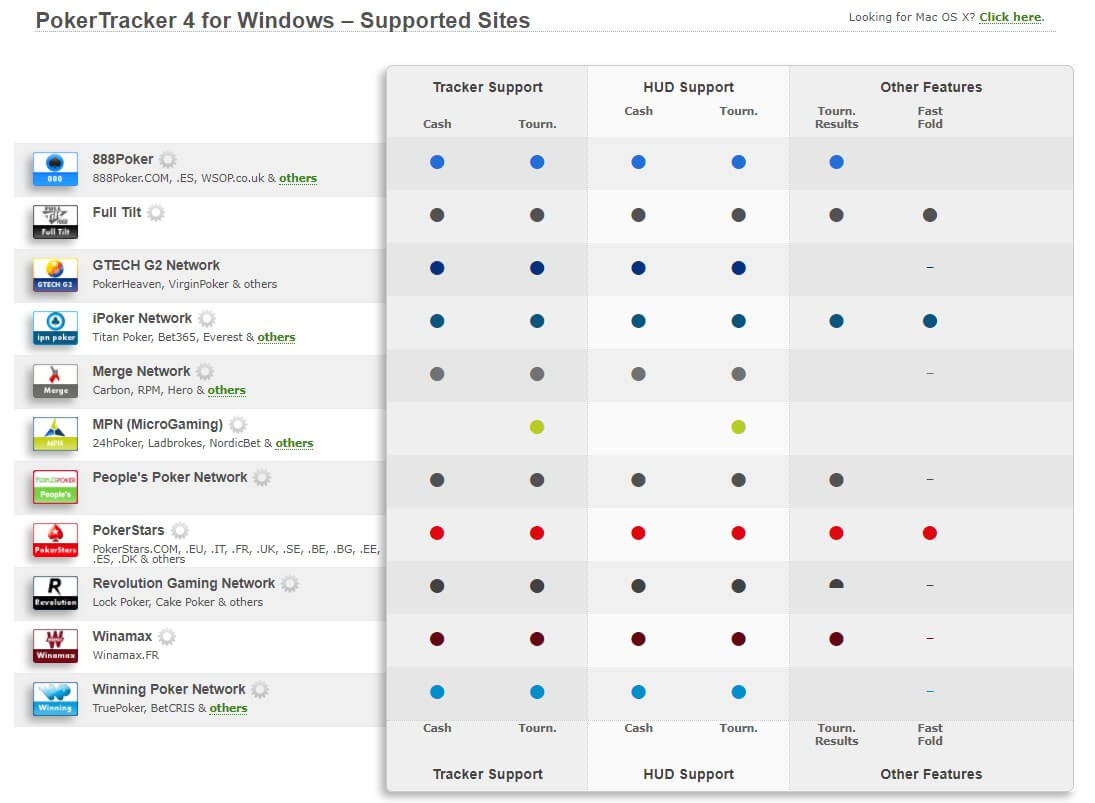The width and height of the screenshot is (1095, 803).
Task: Click the Merge Network Tracker Tourn. dot
Action: pos(537,374)
